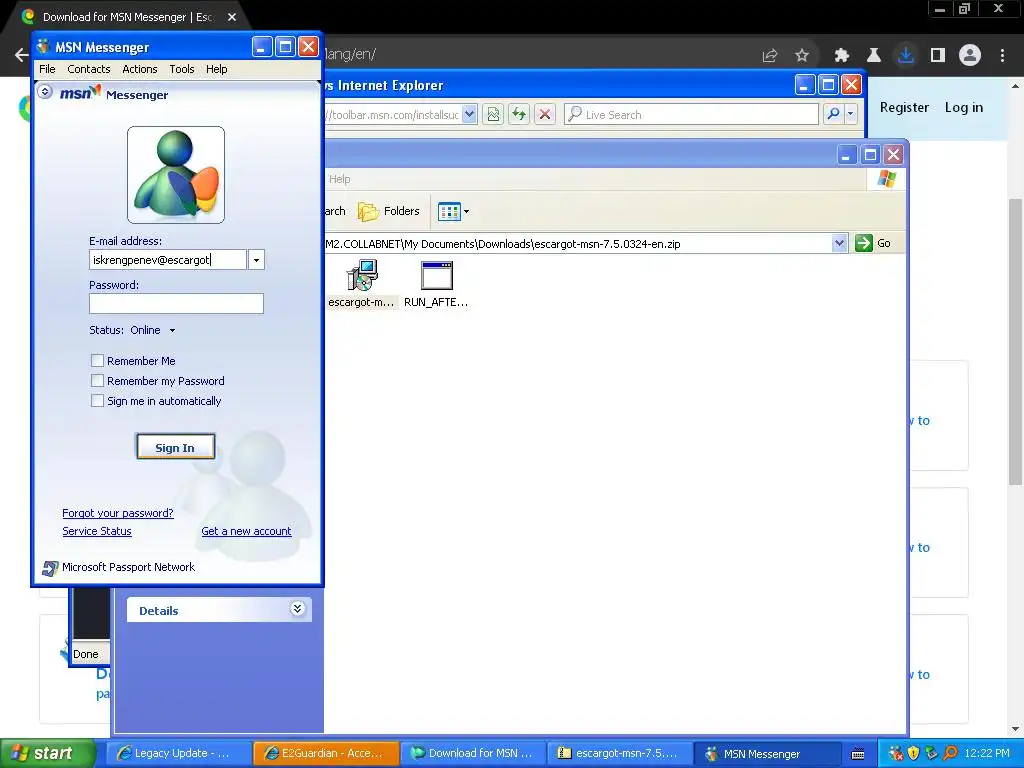Enable Sign me in automatically checkbox

(x=97, y=401)
